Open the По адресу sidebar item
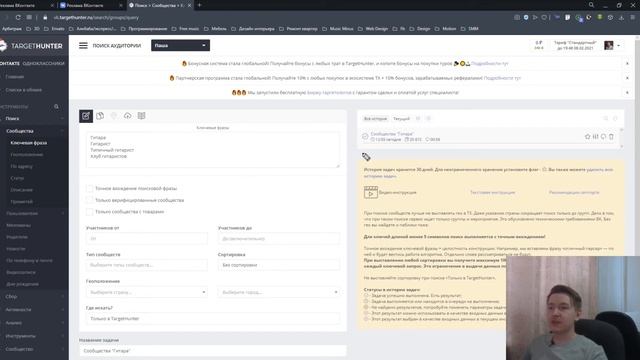Image resolution: width=640 pixels, height=360 pixels. pos(21,167)
